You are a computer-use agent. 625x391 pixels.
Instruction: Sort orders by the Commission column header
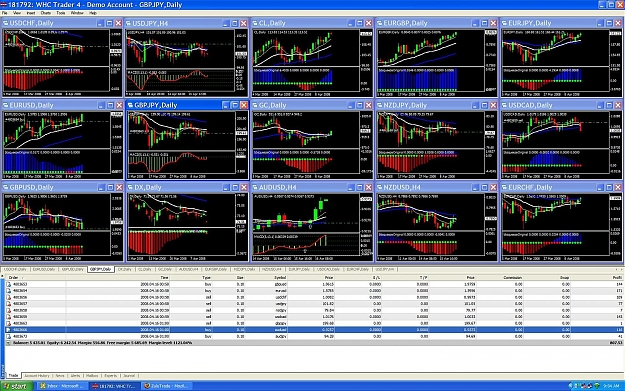(x=499, y=277)
